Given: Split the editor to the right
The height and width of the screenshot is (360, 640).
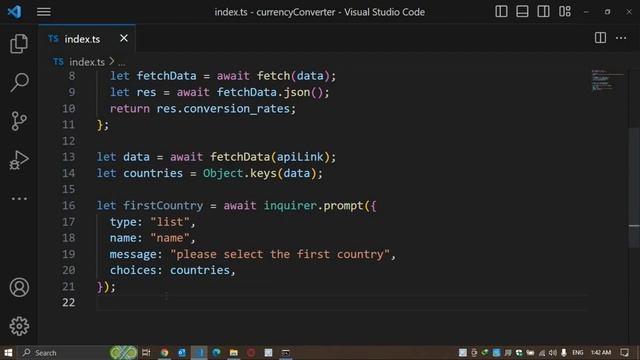Looking at the screenshot, I should coord(600,38).
